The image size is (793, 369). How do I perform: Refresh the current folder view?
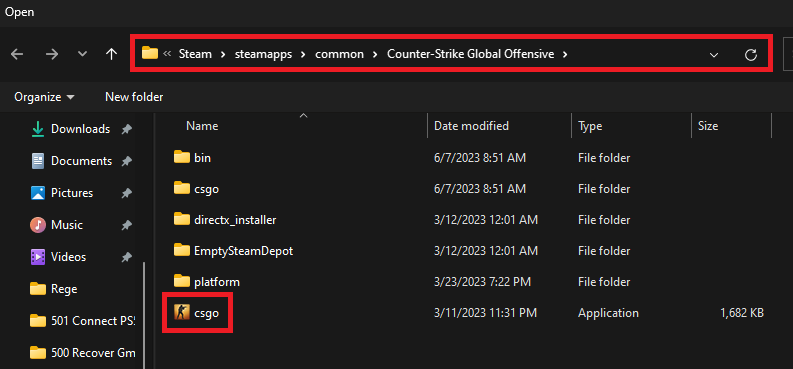[x=751, y=55]
